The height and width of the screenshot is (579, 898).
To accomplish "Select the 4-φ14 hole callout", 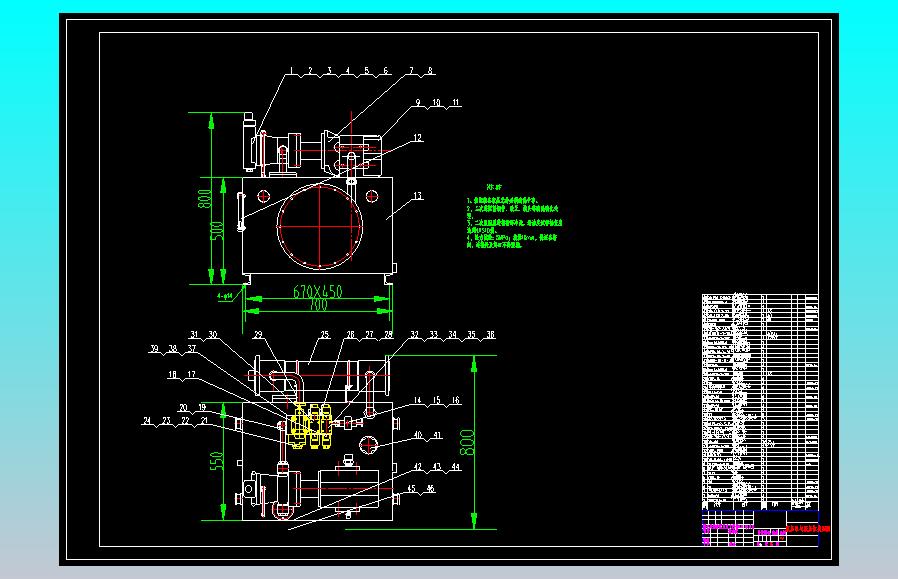I will (225, 297).
